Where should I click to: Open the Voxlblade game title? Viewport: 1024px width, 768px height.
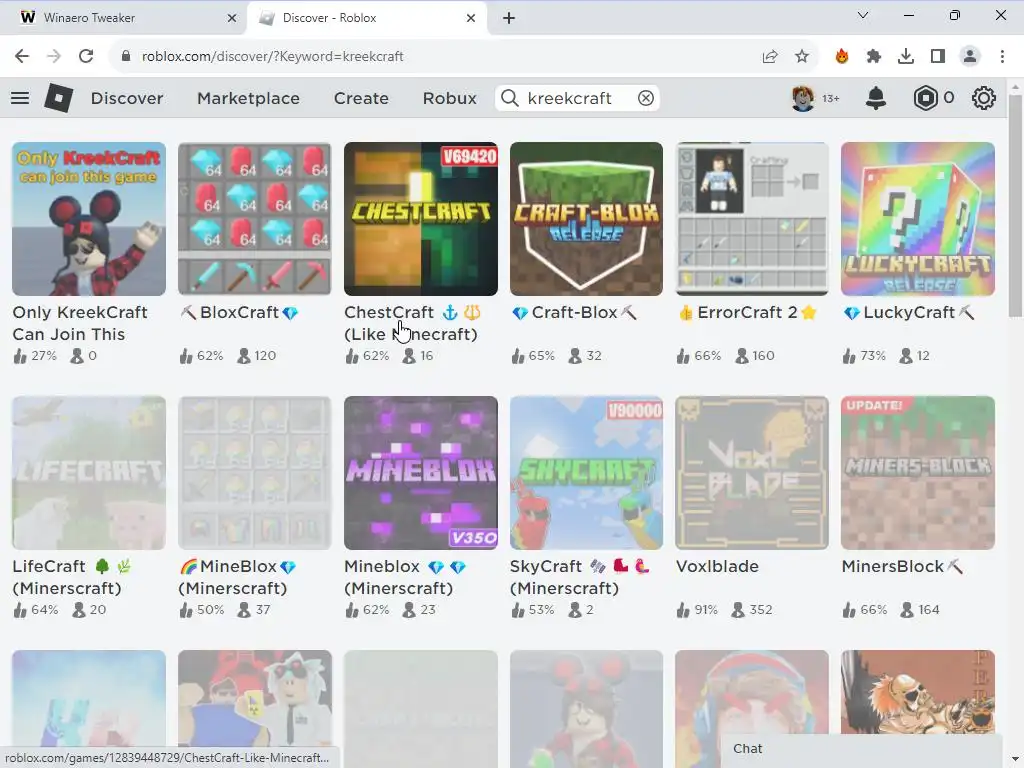tap(717, 566)
